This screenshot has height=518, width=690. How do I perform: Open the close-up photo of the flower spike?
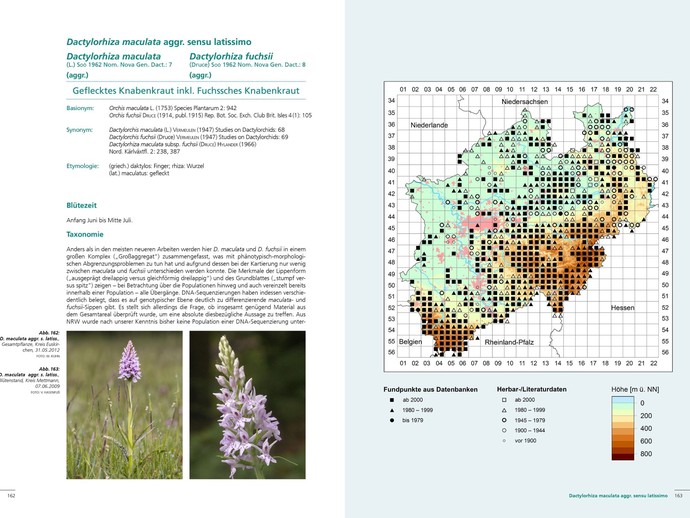(x=247, y=405)
